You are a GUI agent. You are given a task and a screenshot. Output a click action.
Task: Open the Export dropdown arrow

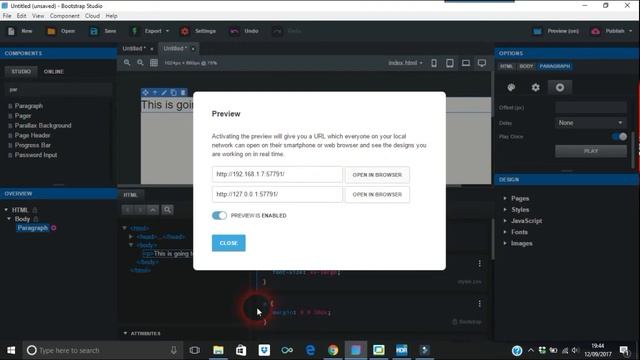[167, 31]
